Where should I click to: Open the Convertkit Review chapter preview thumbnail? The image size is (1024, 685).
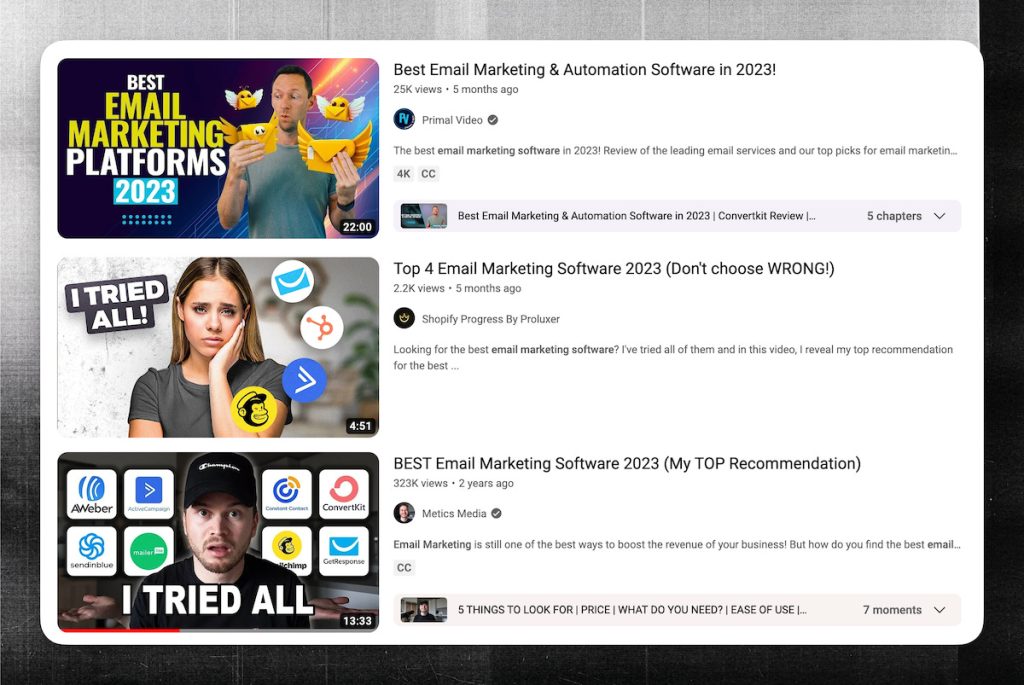coord(424,216)
